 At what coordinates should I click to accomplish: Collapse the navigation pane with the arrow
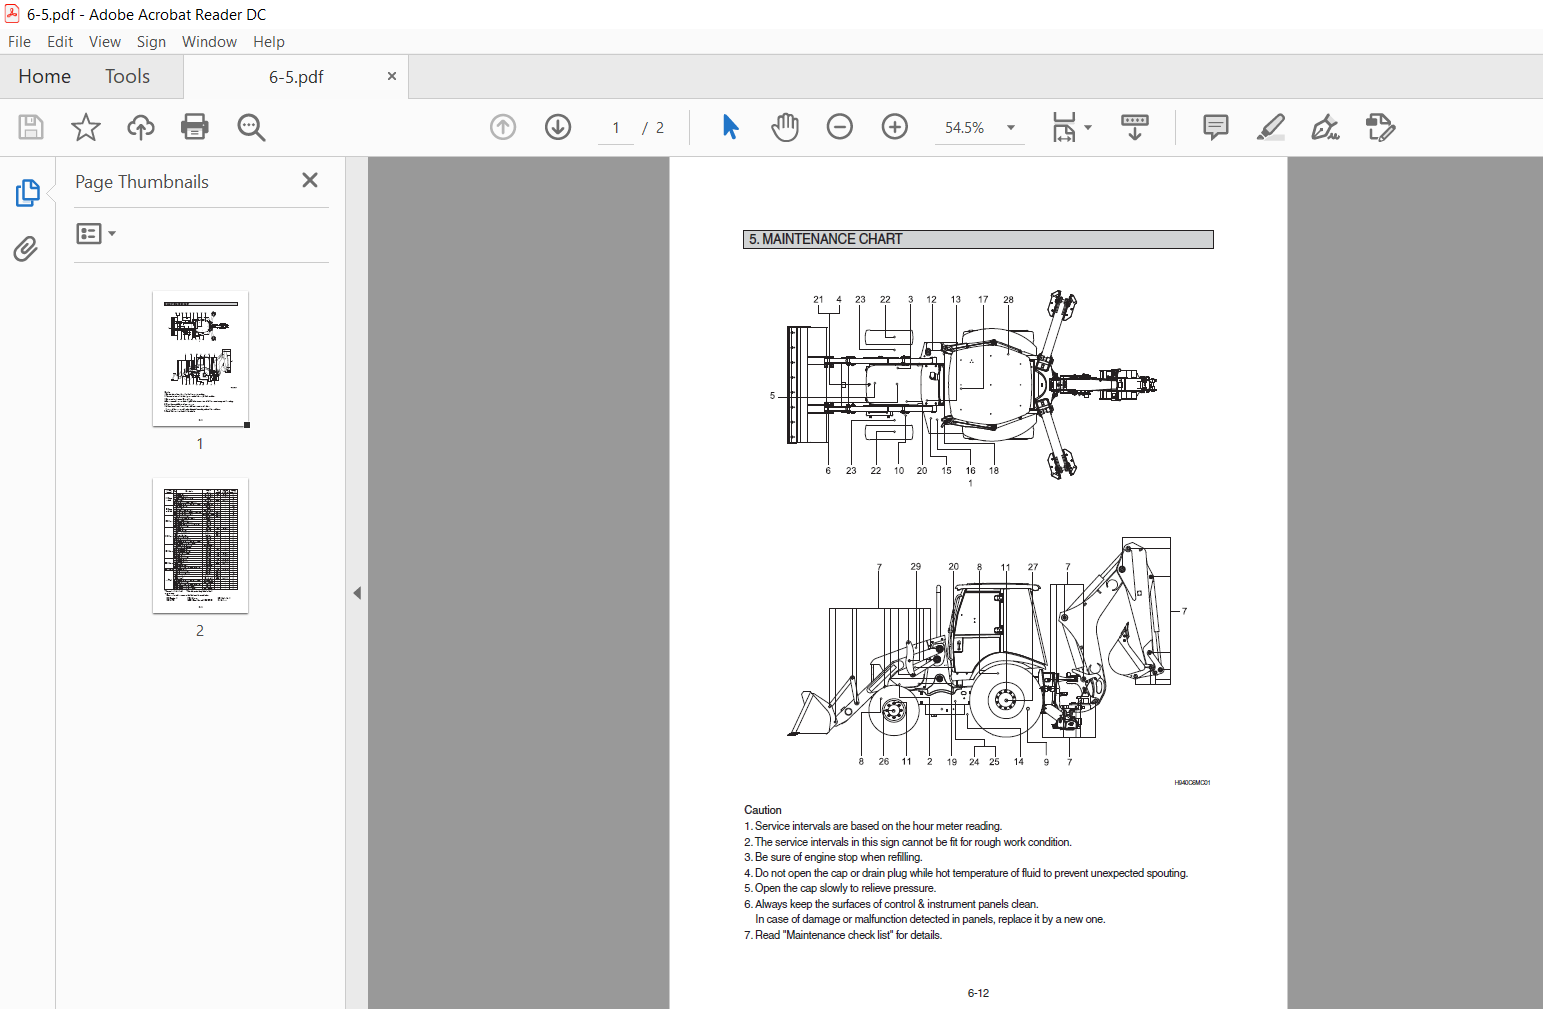(357, 593)
